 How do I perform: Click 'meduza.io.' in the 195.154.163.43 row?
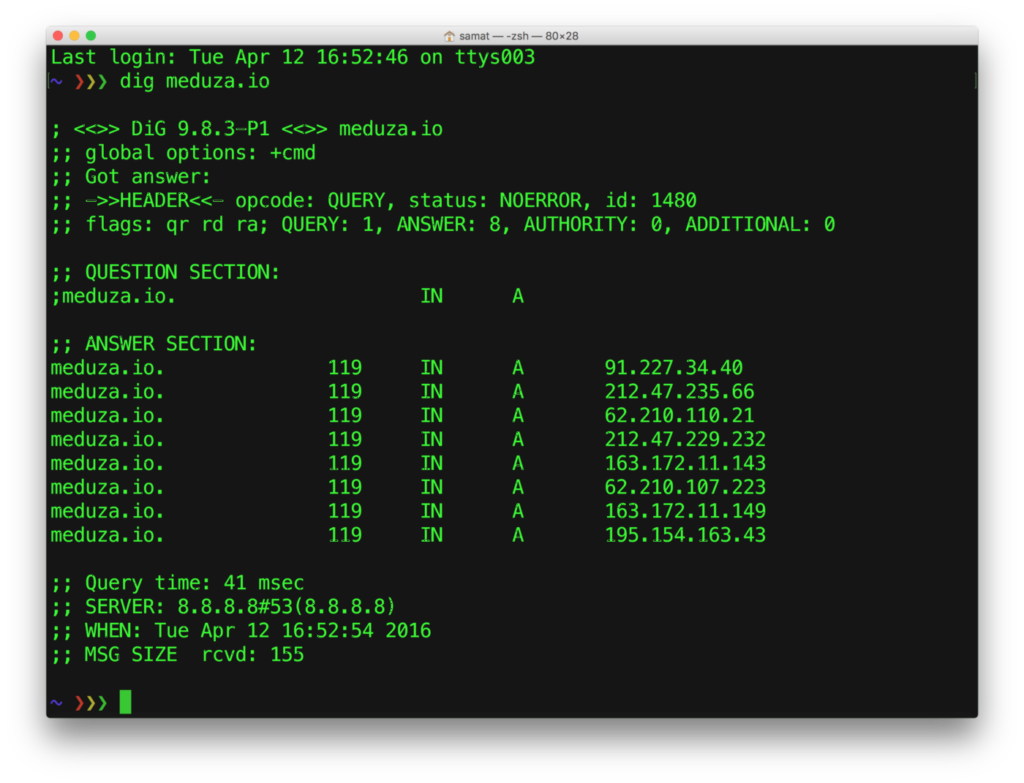pos(108,535)
